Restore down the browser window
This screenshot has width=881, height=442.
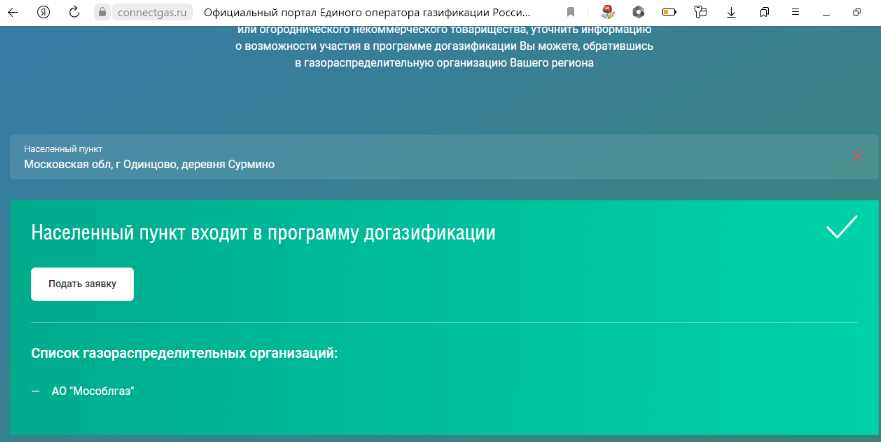[x=857, y=12]
